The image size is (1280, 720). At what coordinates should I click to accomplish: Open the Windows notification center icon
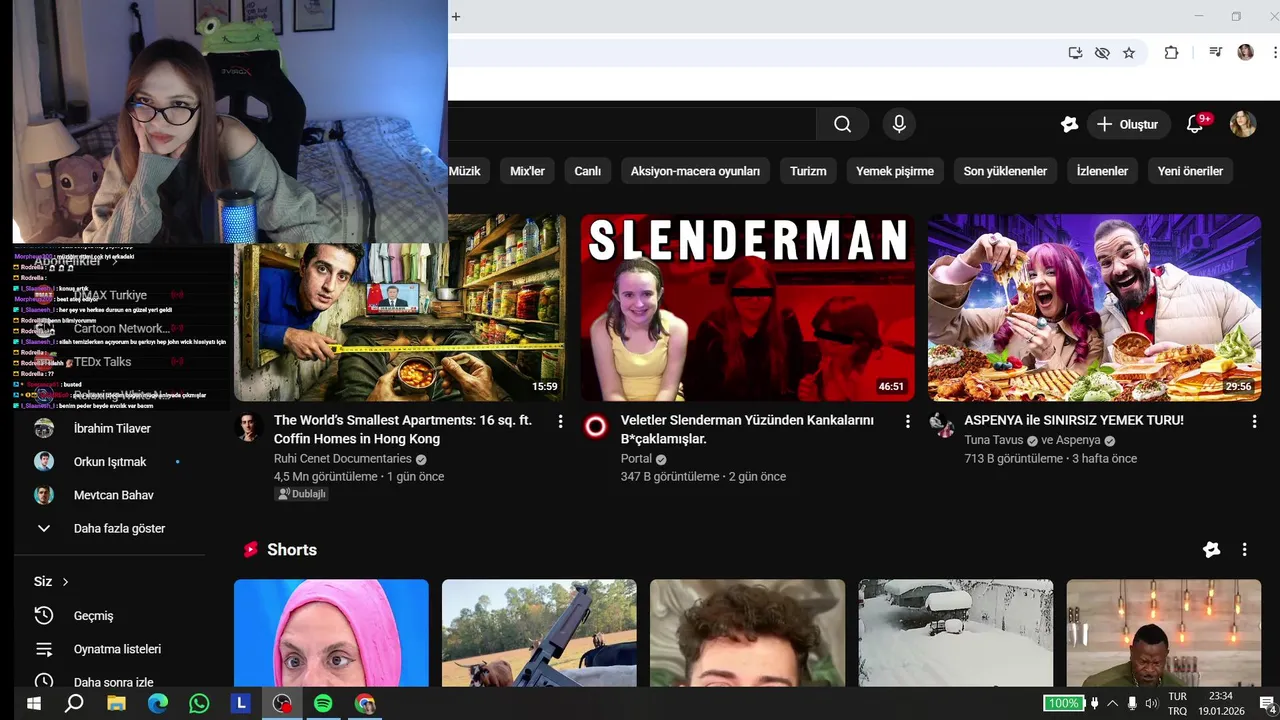1267,703
